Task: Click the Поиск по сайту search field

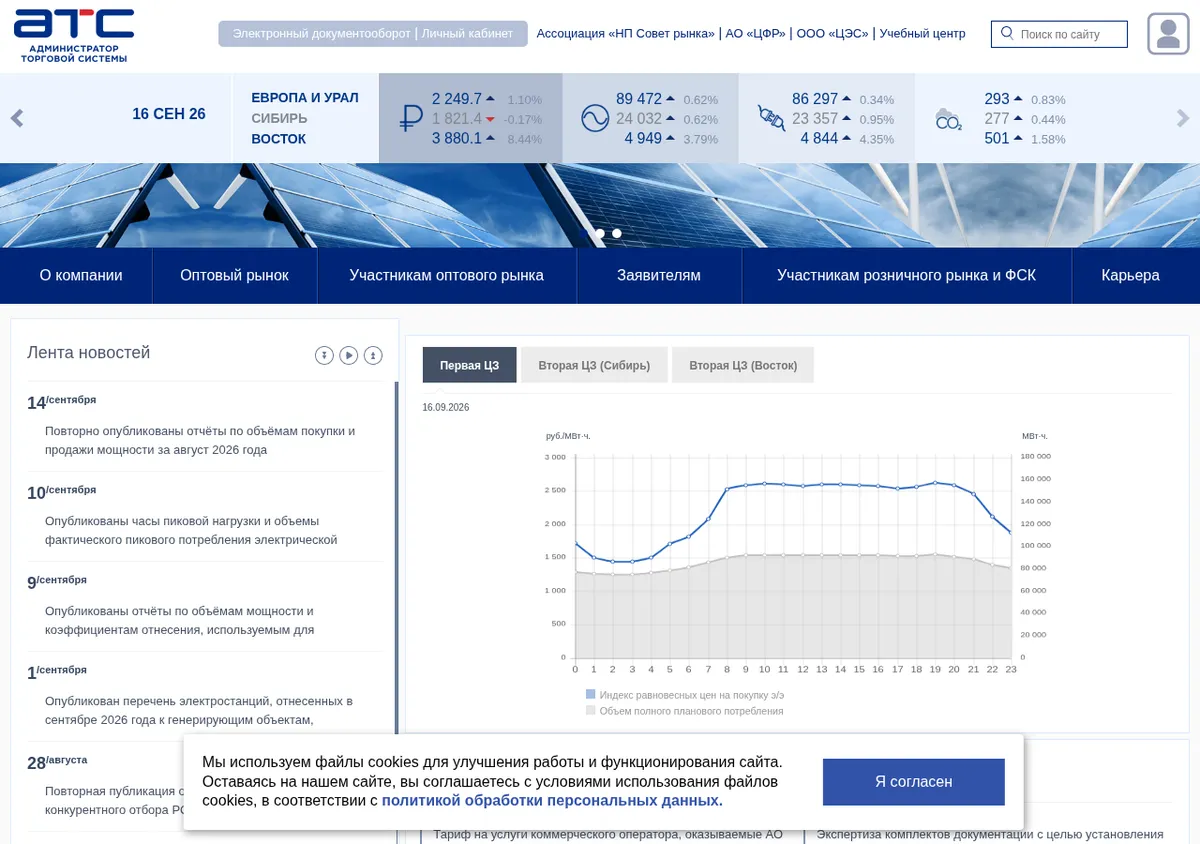Action: pyautogui.click(x=1059, y=34)
